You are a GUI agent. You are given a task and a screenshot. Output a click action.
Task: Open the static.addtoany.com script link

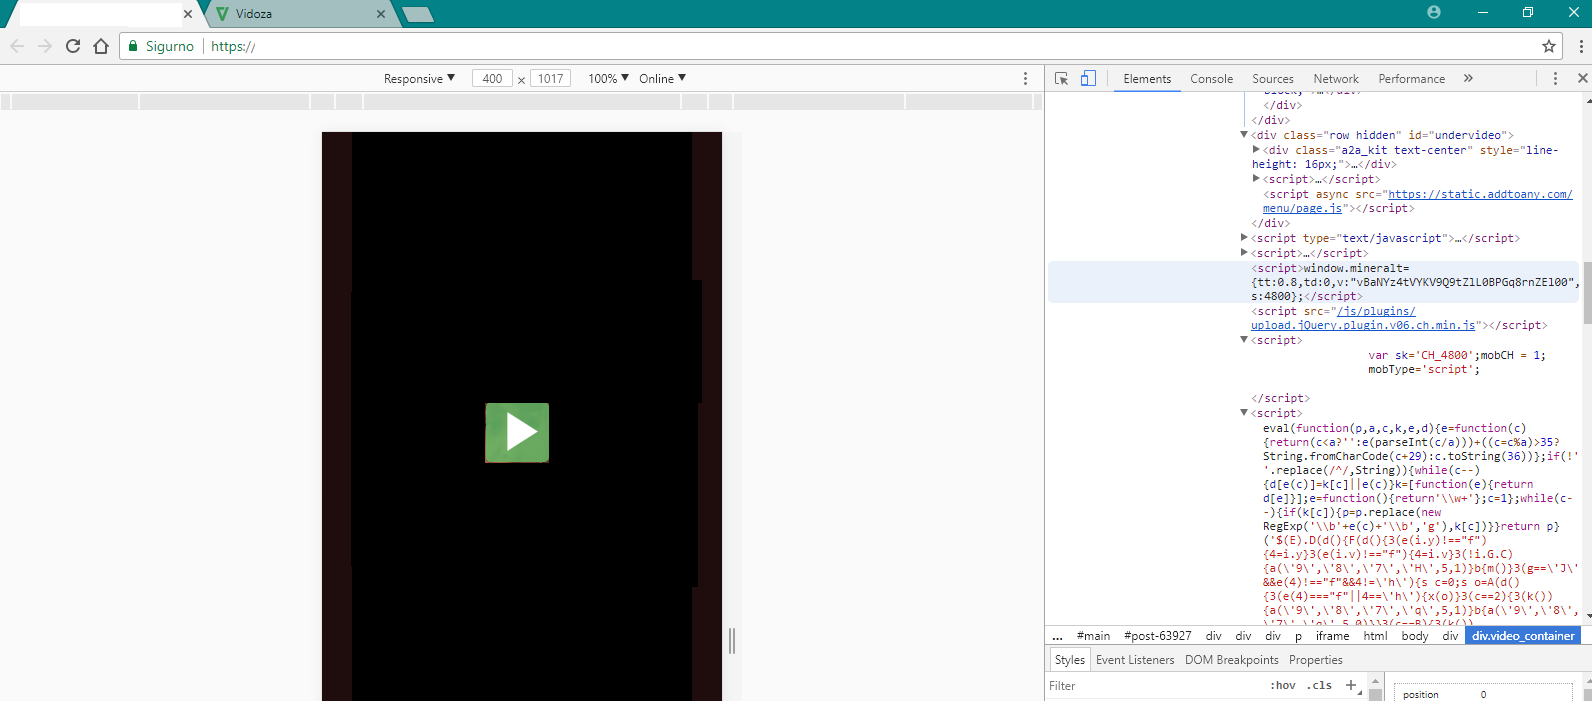coord(1417,201)
